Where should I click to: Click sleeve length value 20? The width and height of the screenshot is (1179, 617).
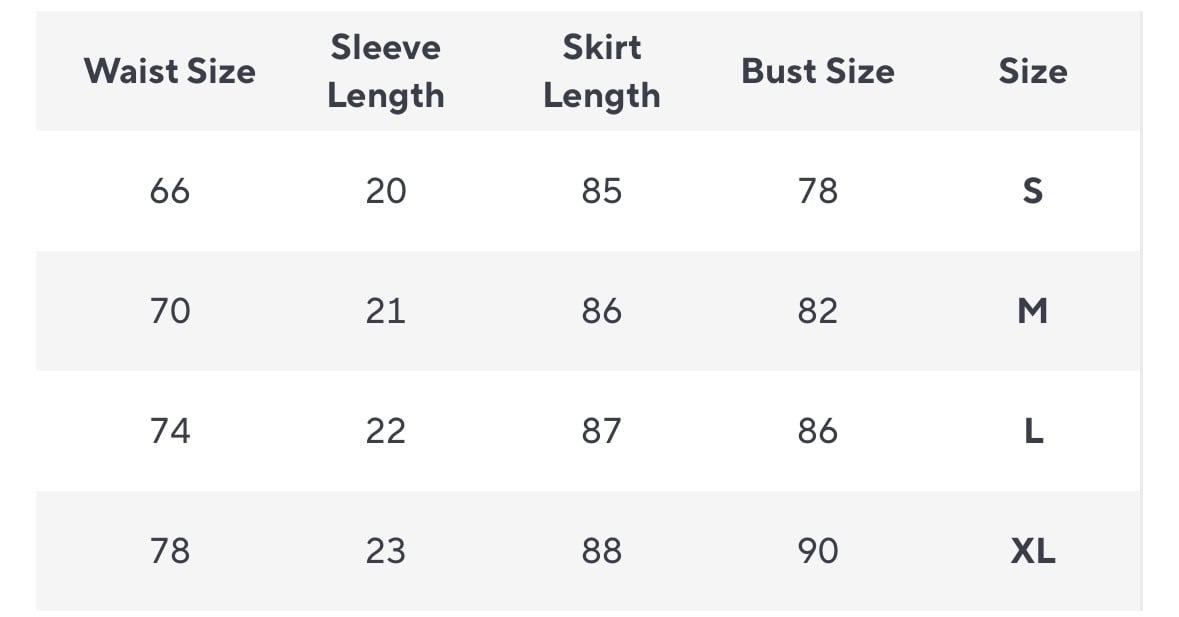click(386, 191)
